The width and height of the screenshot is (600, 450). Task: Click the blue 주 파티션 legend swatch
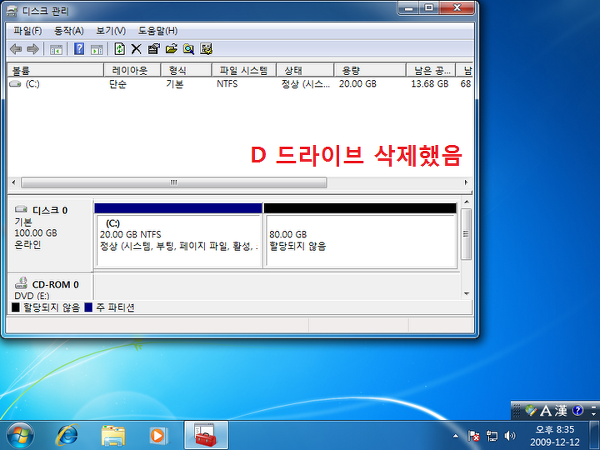click(x=88, y=308)
